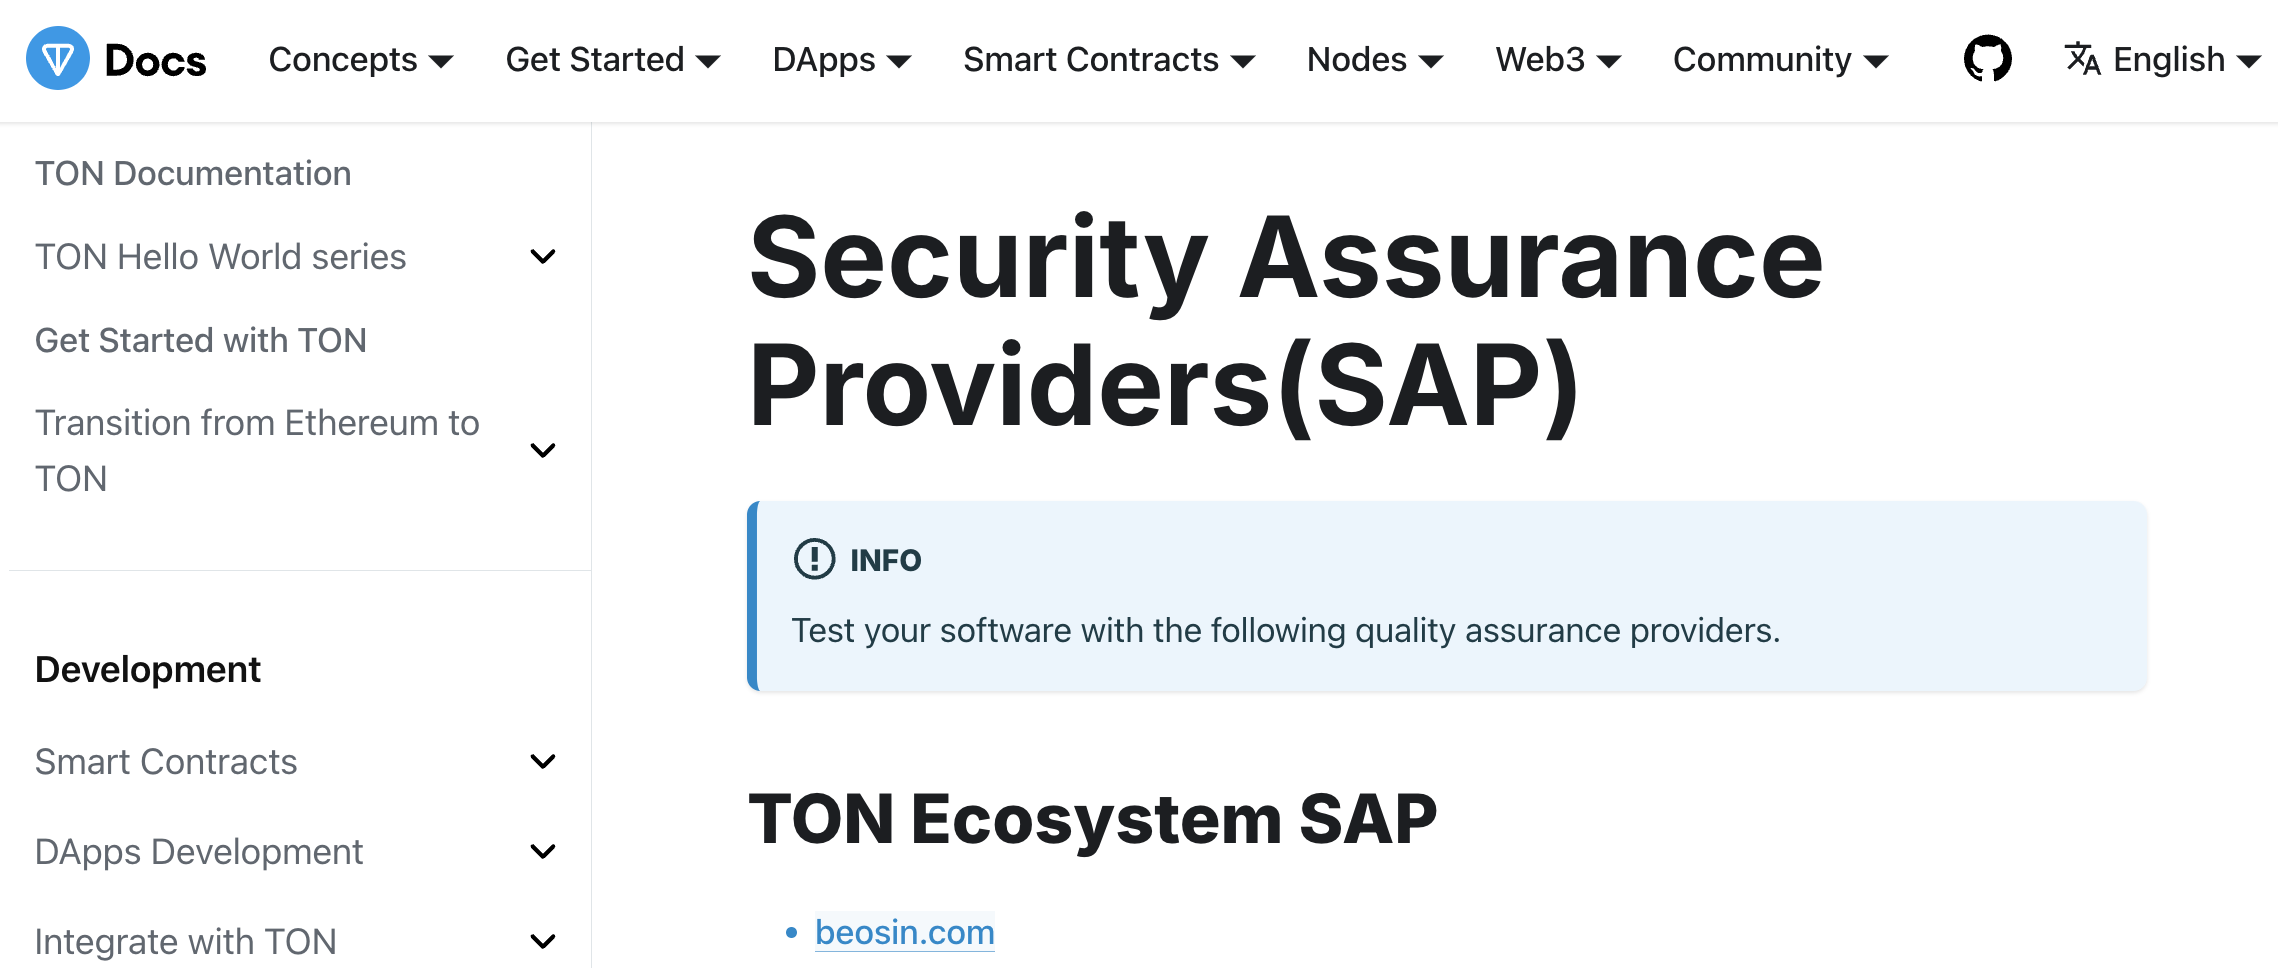Click the translate language icon
Viewport: 2278px width, 968px height.
[2082, 59]
